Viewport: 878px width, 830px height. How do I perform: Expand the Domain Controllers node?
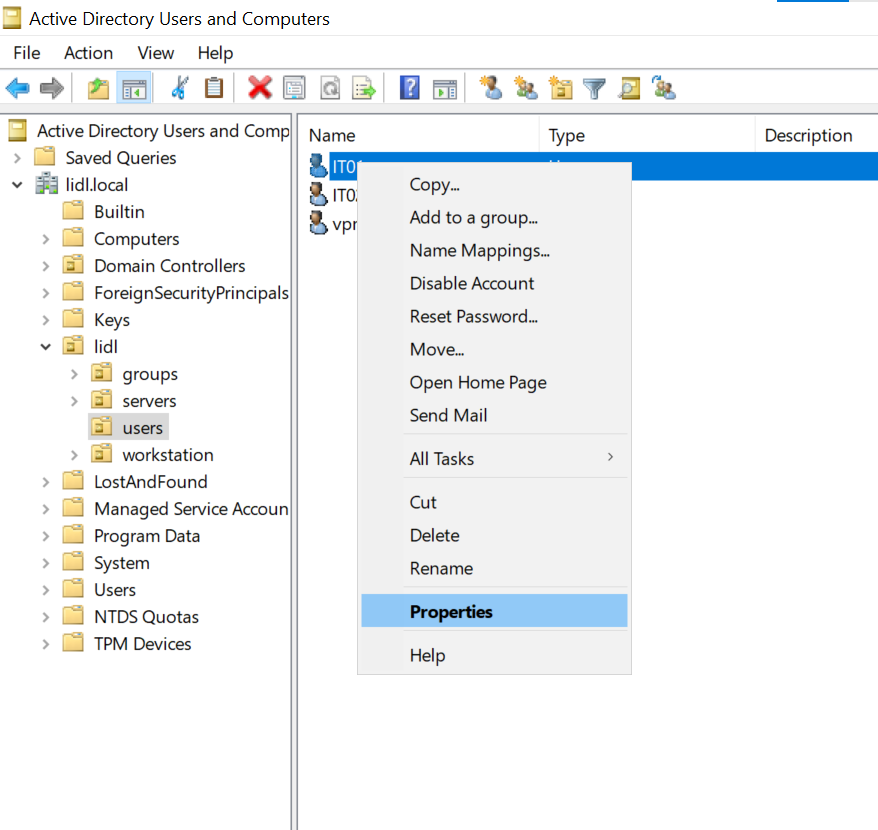46,266
